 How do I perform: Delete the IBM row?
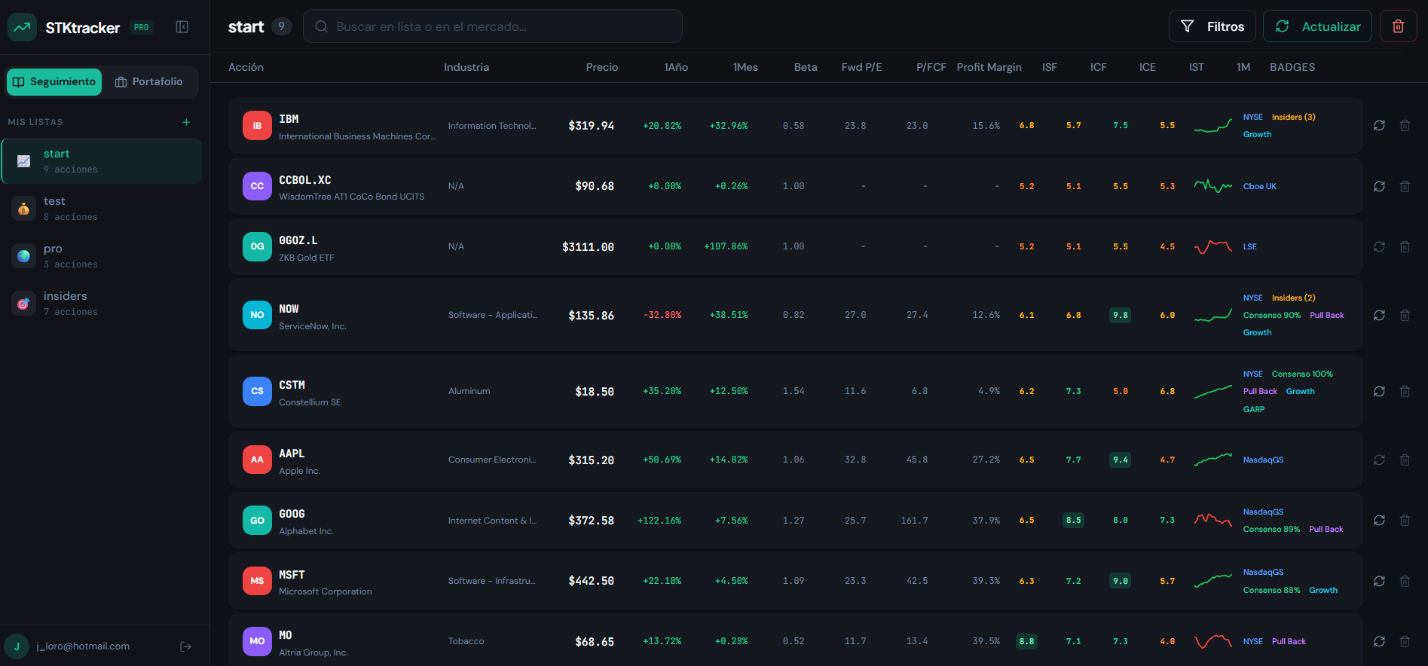(1404, 125)
